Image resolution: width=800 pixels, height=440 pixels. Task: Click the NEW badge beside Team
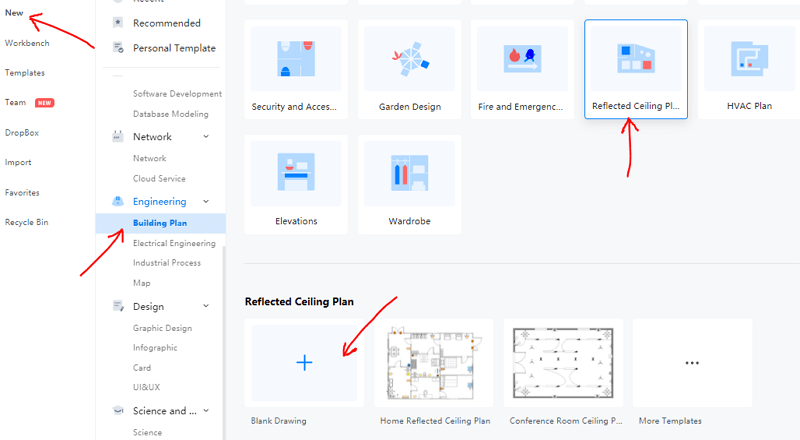point(44,103)
